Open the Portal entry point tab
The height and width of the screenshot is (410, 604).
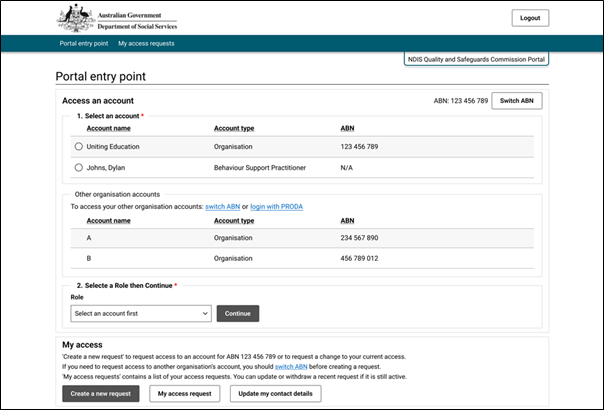click(83, 44)
